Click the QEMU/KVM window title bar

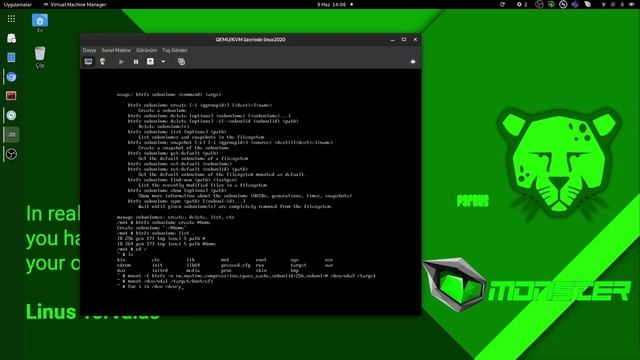(x=250, y=40)
